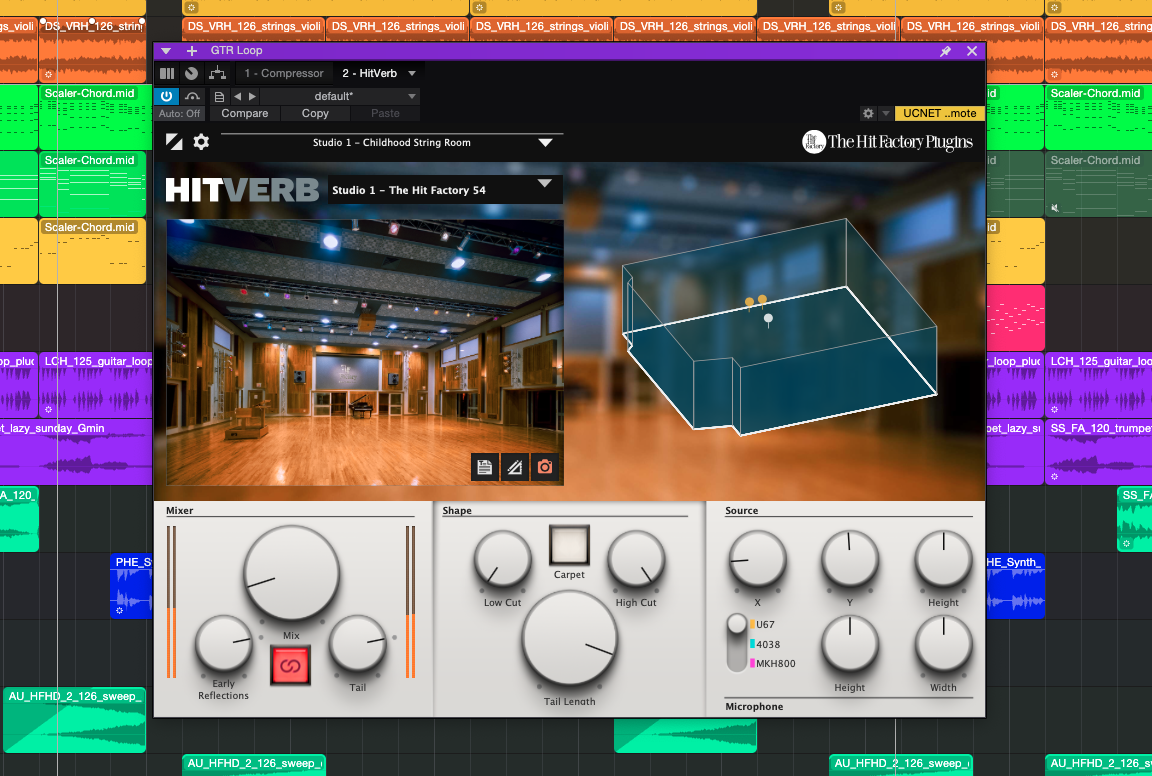The image size is (1152, 776).
Task: Switch to the 2 - HitVerb tab
Action: tap(370, 73)
